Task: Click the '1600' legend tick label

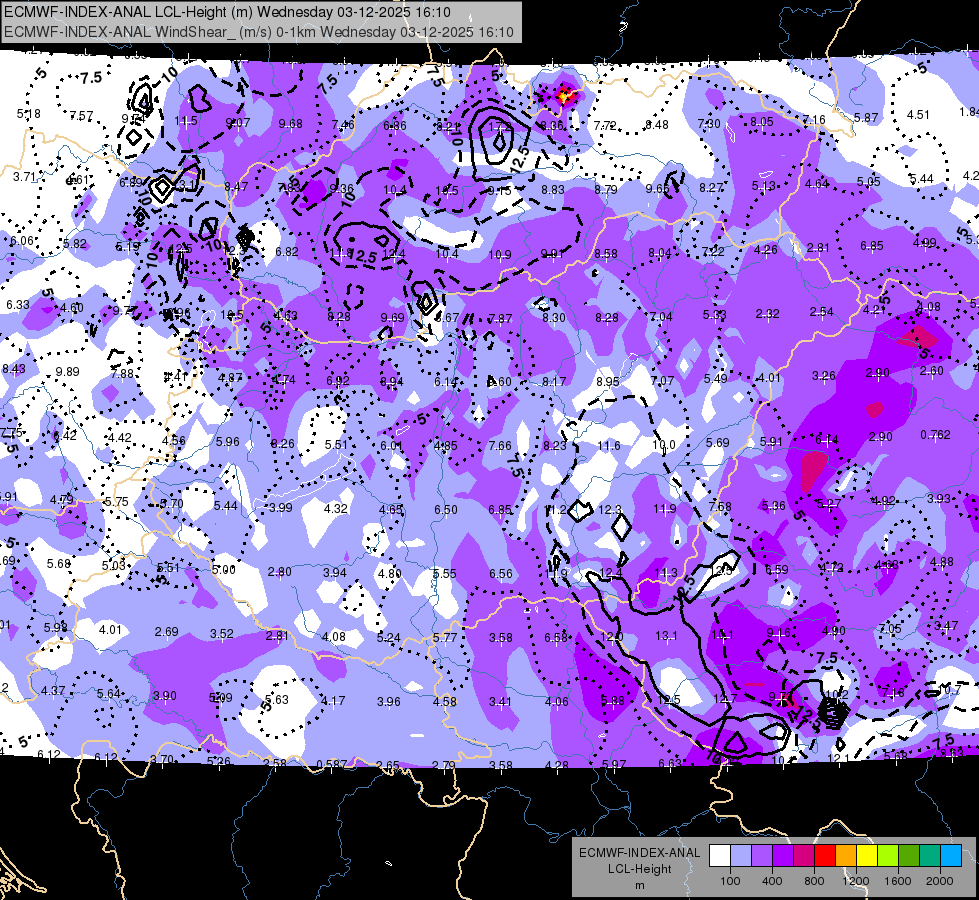Action: (x=898, y=881)
